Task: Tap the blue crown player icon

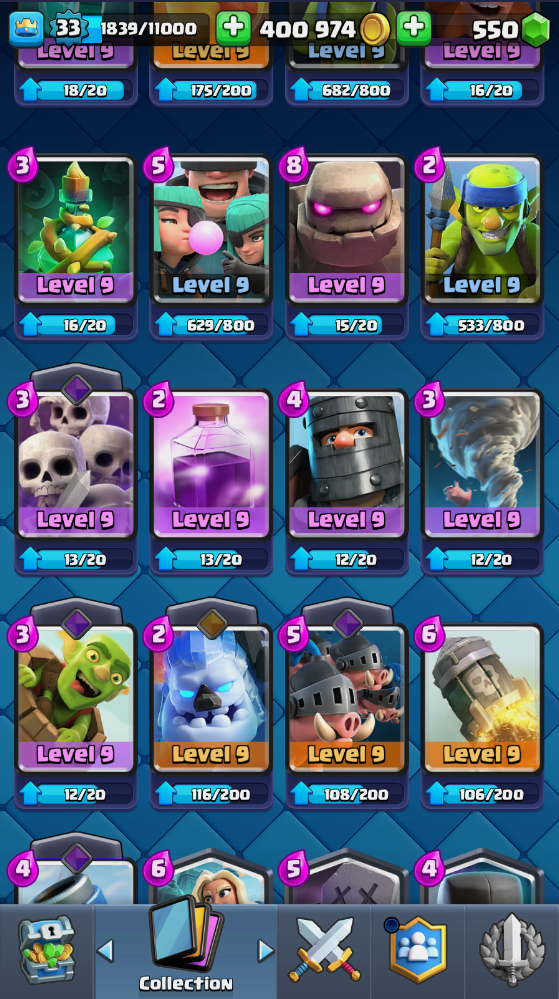Action: pos(26,29)
